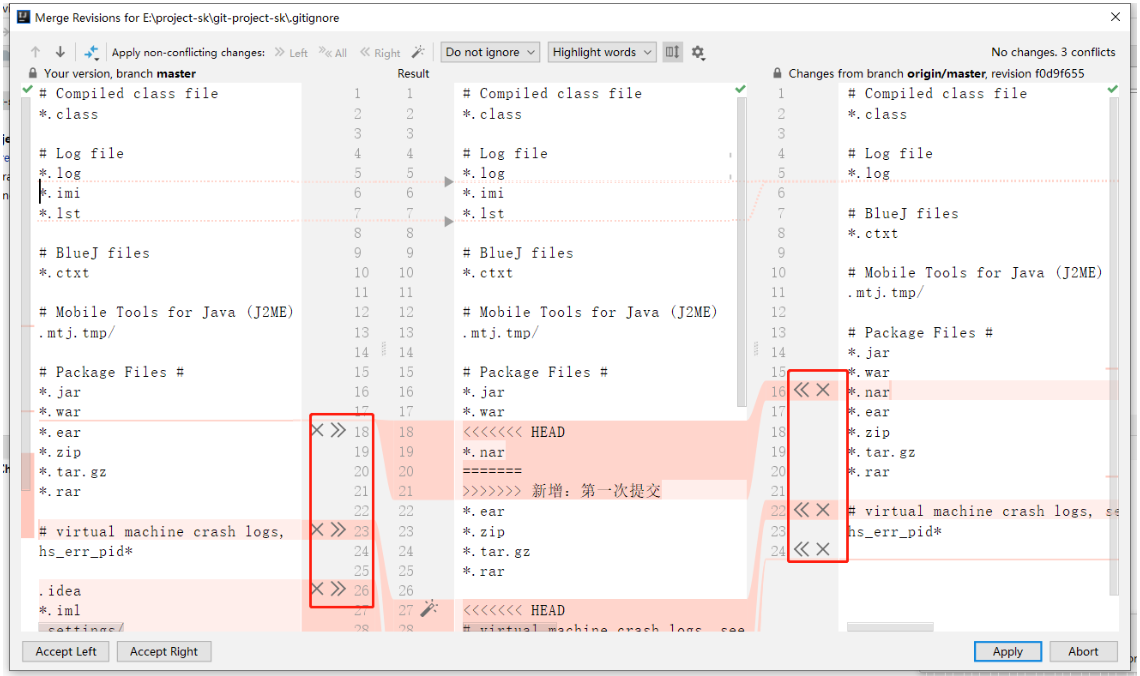Click '.mtj.tmp/' in the right pane
This screenshot has width=1140, height=676.
[x=886, y=292]
